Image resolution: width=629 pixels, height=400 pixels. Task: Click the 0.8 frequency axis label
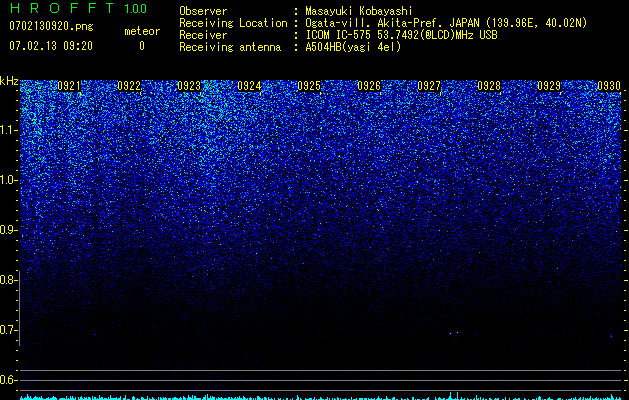click(7, 280)
